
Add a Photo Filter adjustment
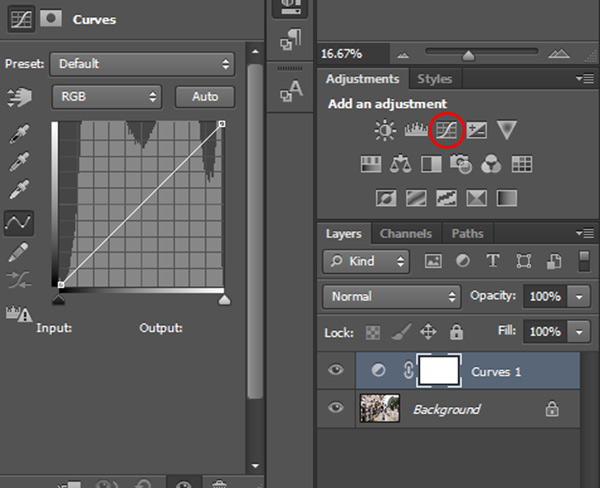(x=460, y=164)
